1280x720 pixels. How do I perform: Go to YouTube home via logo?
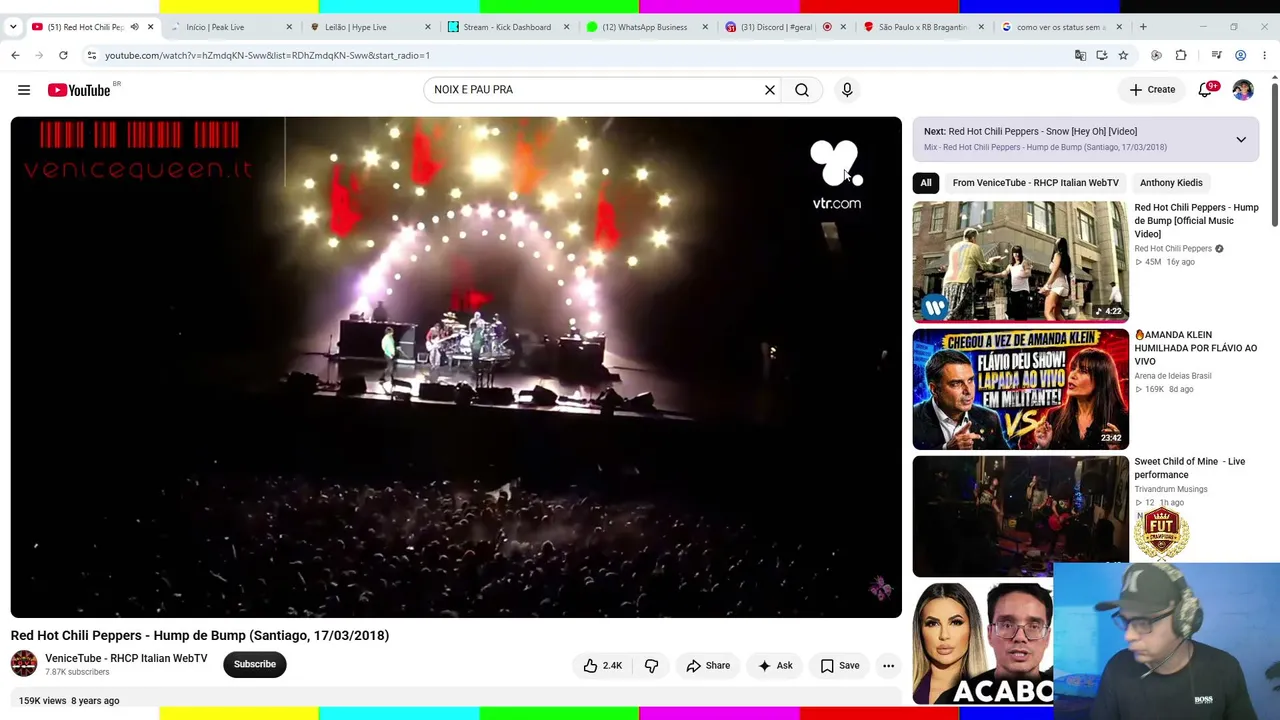(x=79, y=90)
